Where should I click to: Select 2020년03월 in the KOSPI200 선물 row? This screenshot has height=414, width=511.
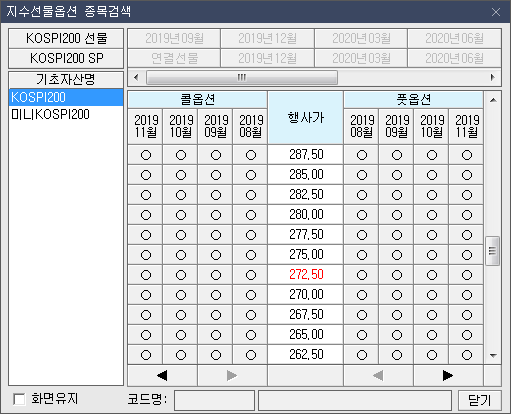[x=361, y=38]
